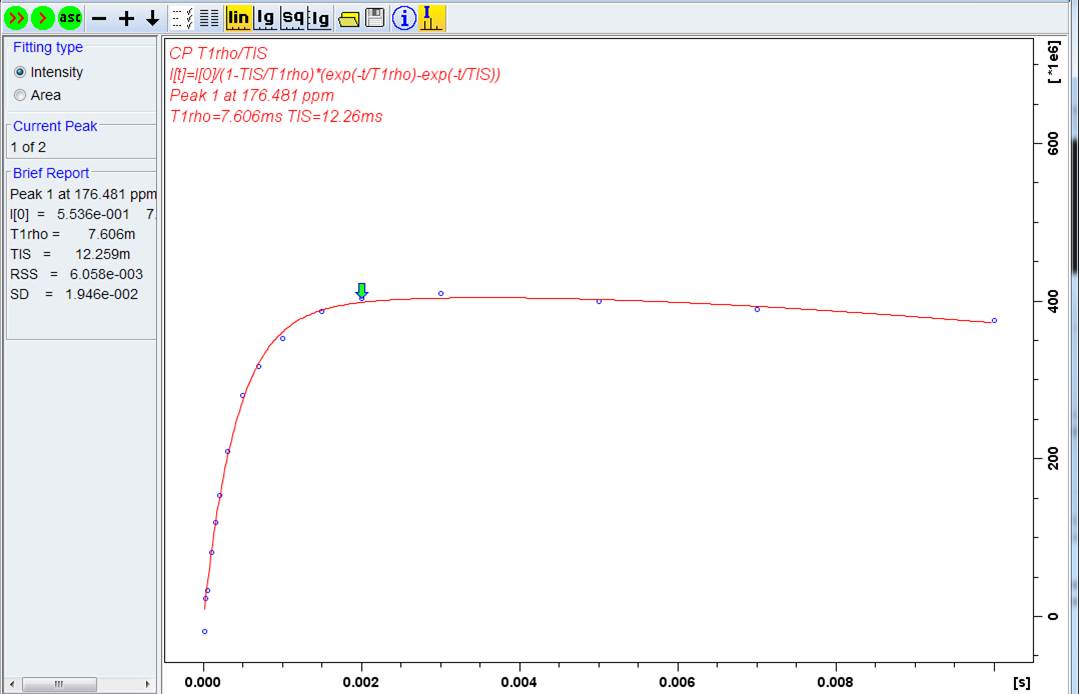
Task: Click the down arrow toolbar icon
Action: point(152,18)
